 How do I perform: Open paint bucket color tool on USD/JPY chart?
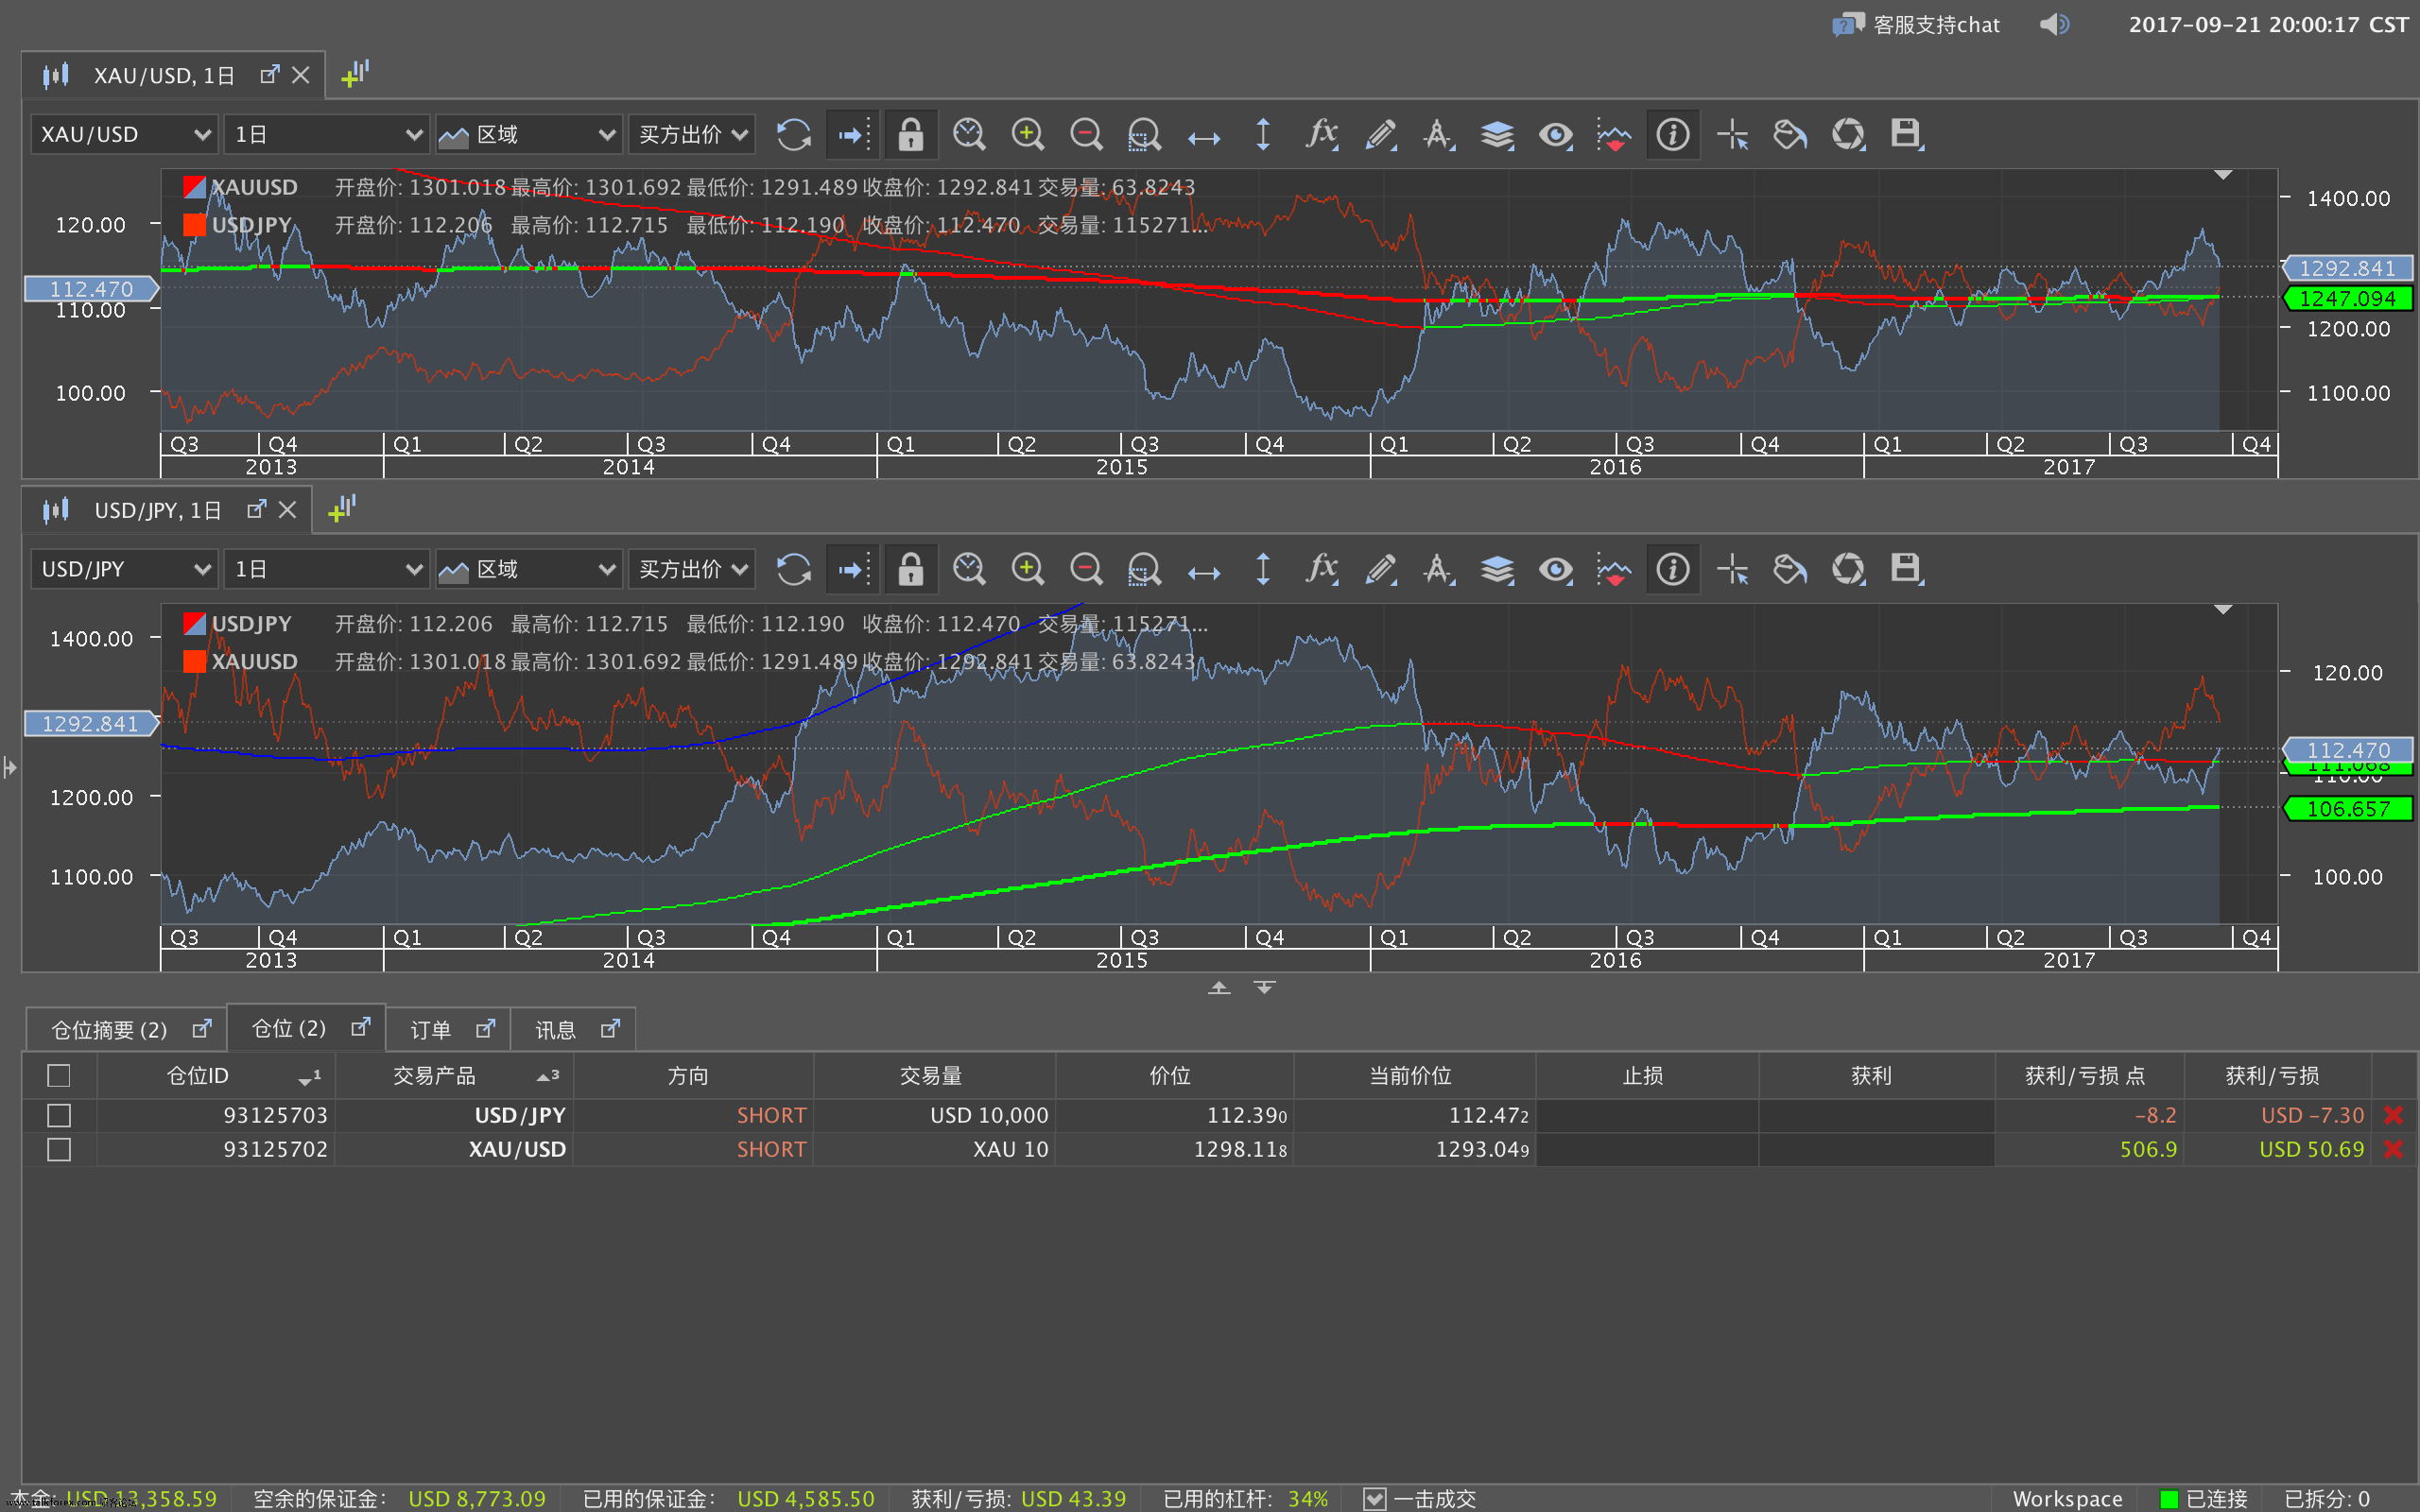point(1790,569)
